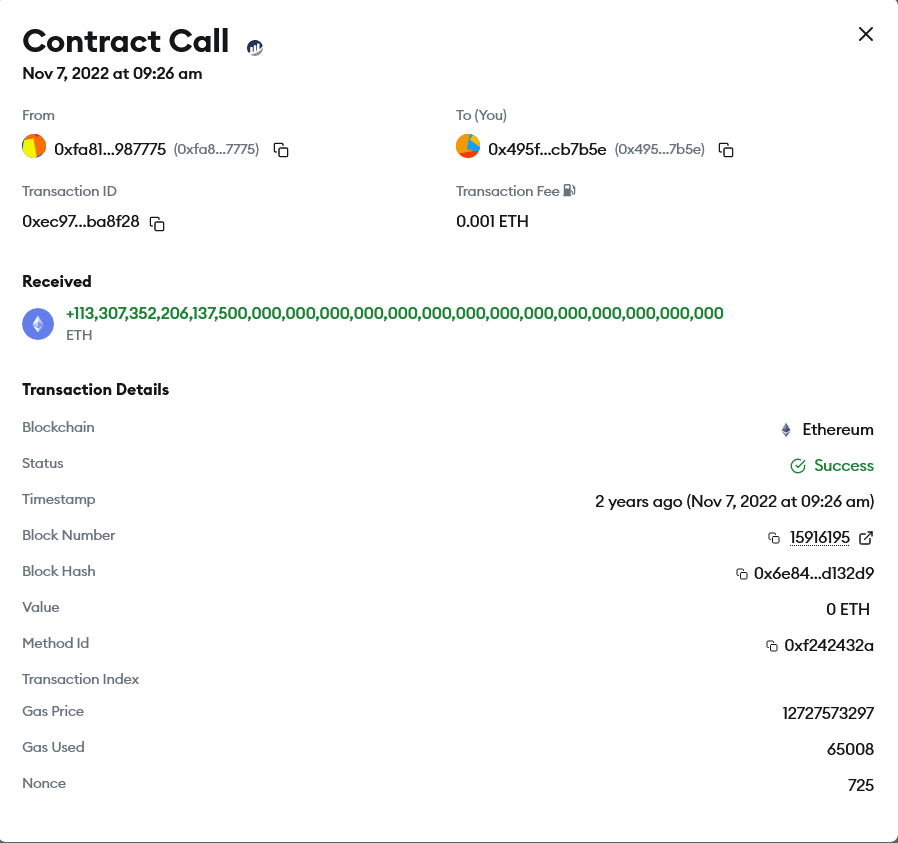898x843 pixels.
Task: Copy the block hash
Action: (742, 574)
